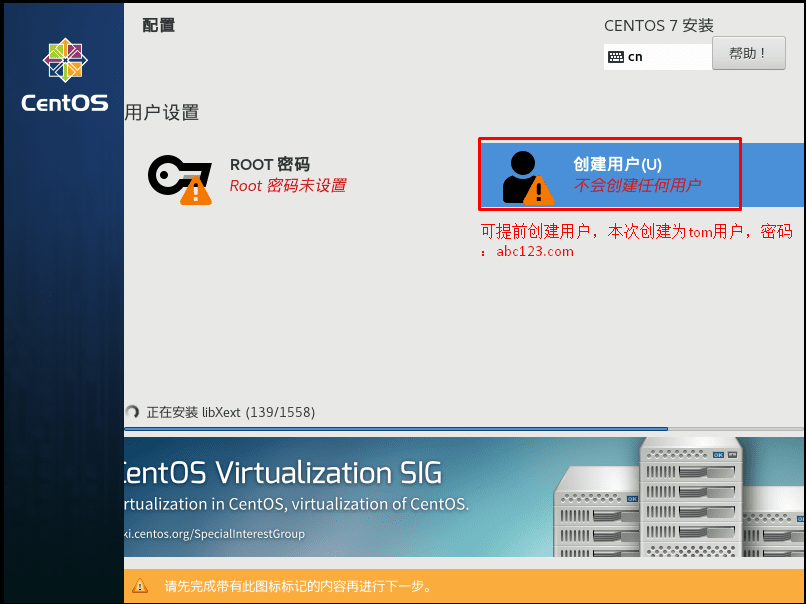This screenshot has height=604, width=806.
Task: Click the server rack image in banner
Action: tap(679, 497)
